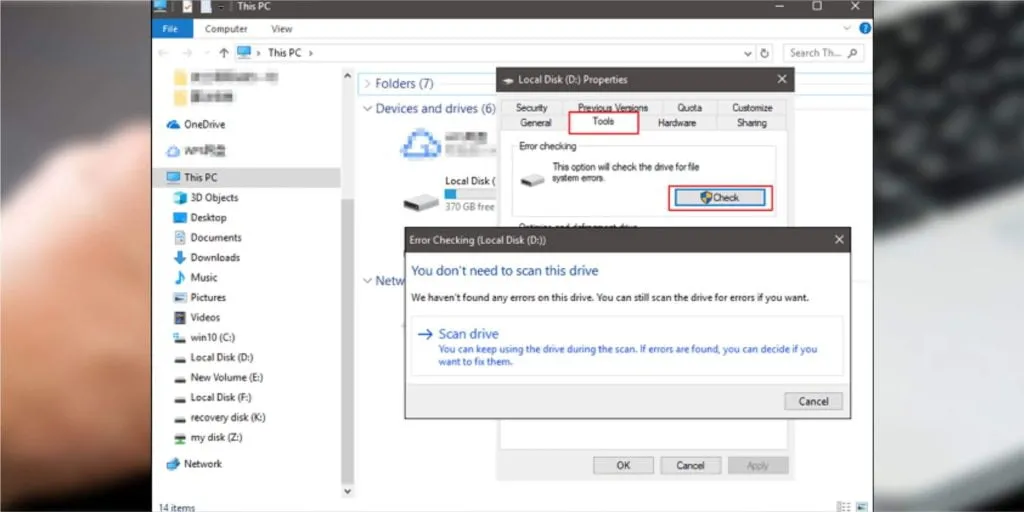Select the Local Disk hard drive icon in main pane

point(421,202)
